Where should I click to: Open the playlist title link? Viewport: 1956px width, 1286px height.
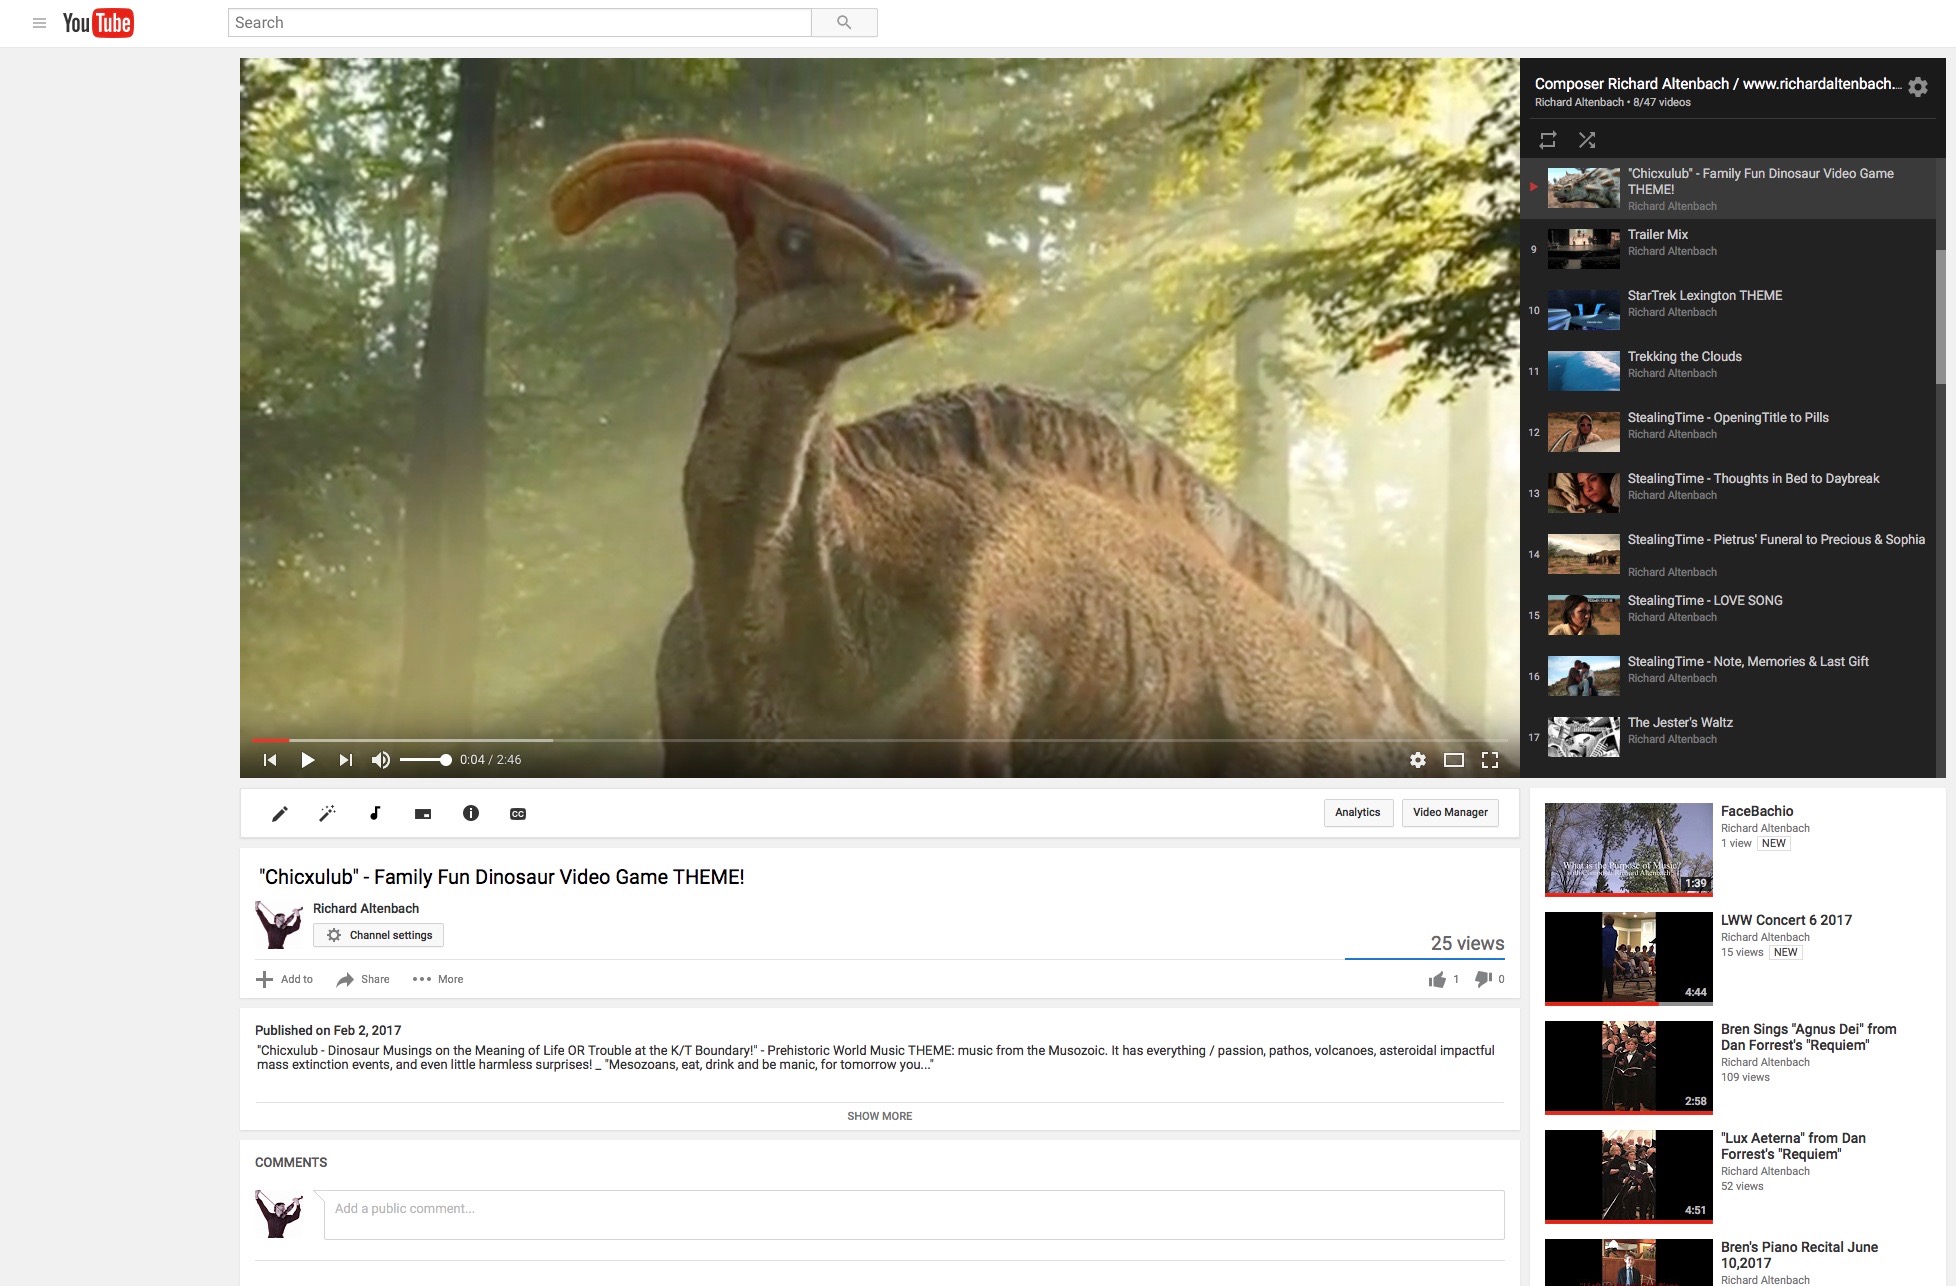1718,84
